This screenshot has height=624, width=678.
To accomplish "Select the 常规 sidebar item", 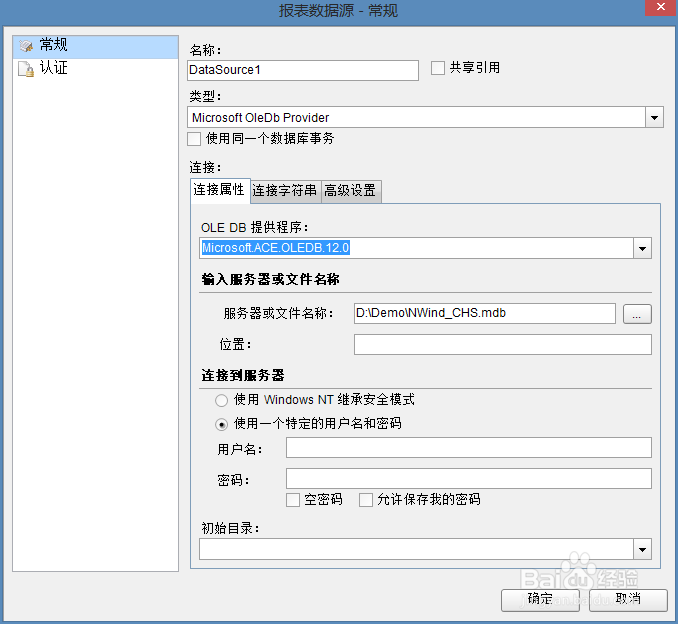I will 96,47.
